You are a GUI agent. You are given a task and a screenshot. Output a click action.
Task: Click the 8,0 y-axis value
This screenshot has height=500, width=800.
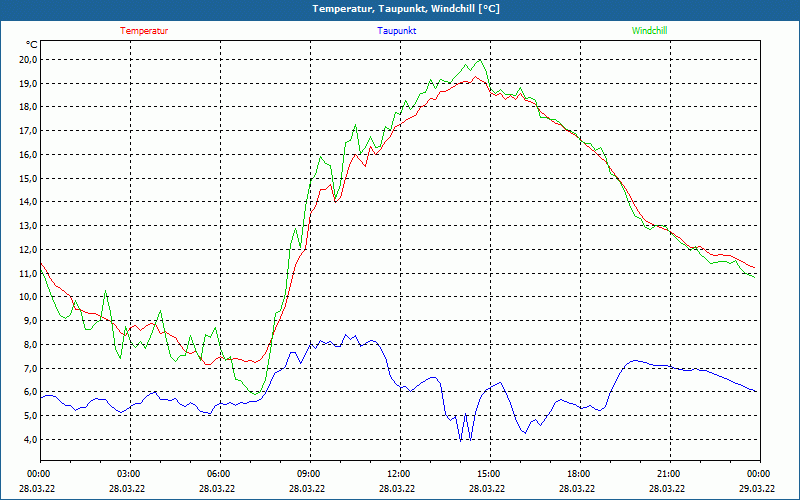click(x=30, y=344)
